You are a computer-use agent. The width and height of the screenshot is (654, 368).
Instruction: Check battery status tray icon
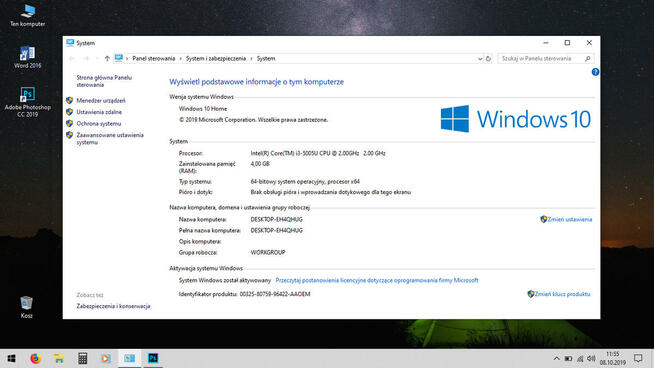[568, 358]
